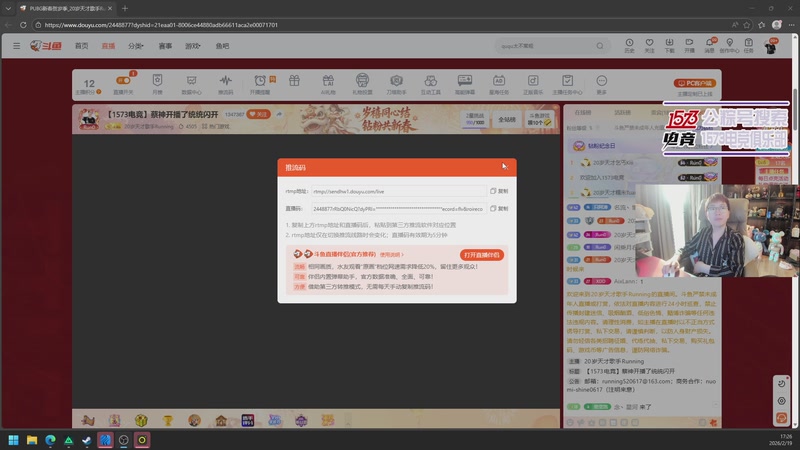Click the address bar URL

[161, 24]
